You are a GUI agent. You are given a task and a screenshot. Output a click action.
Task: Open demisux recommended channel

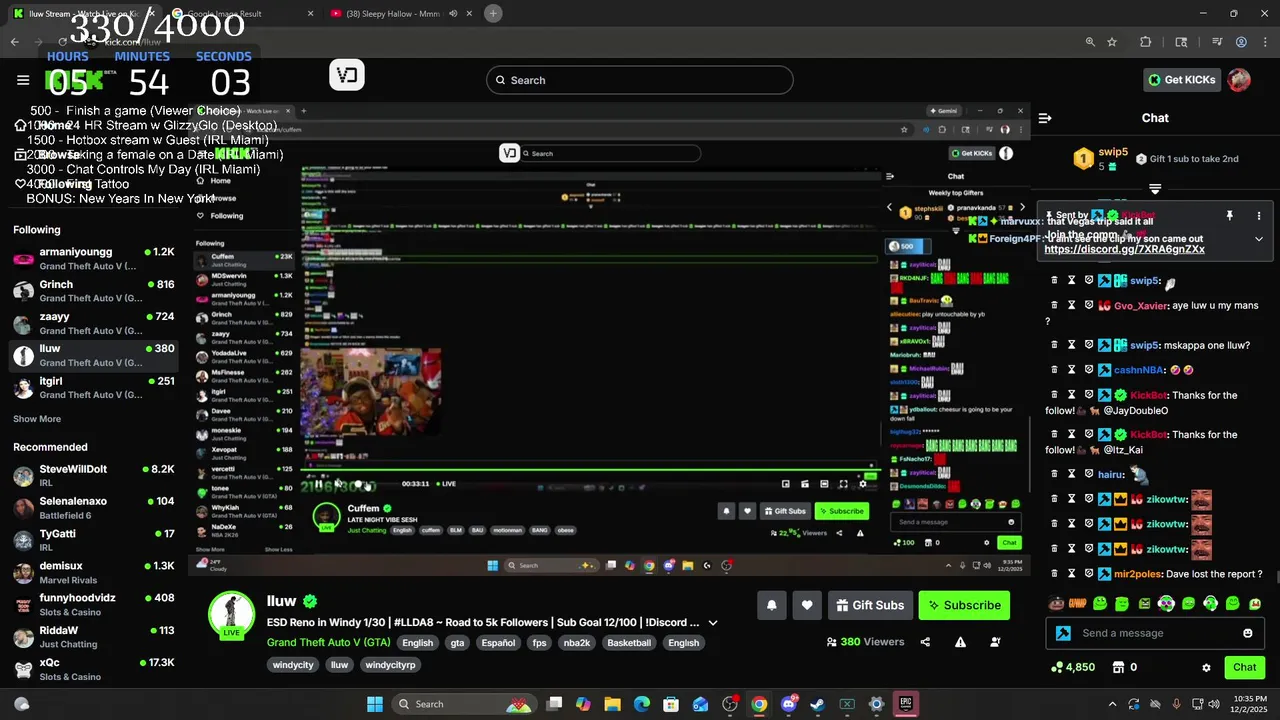[94, 572]
